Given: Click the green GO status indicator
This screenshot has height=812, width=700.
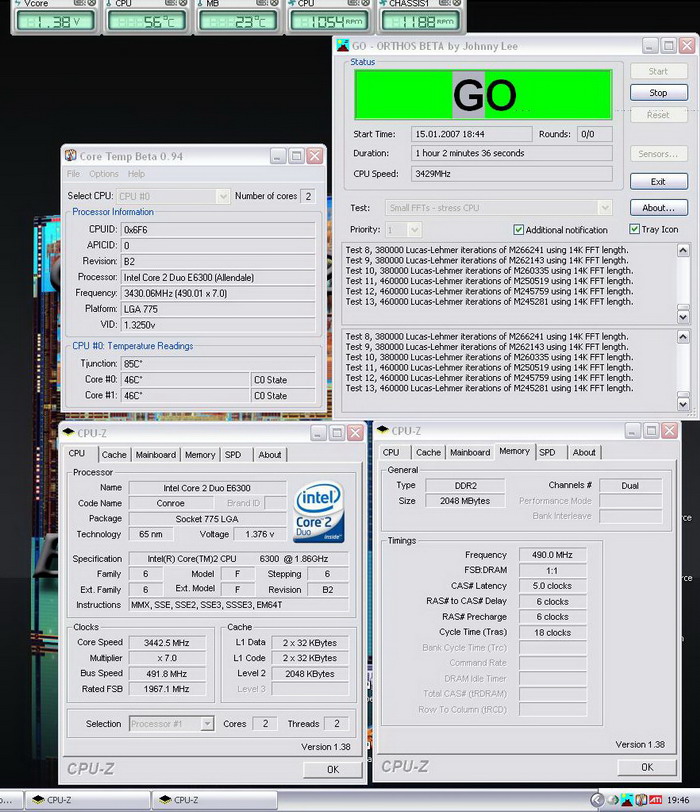Looking at the screenshot, I should [484, 95].
